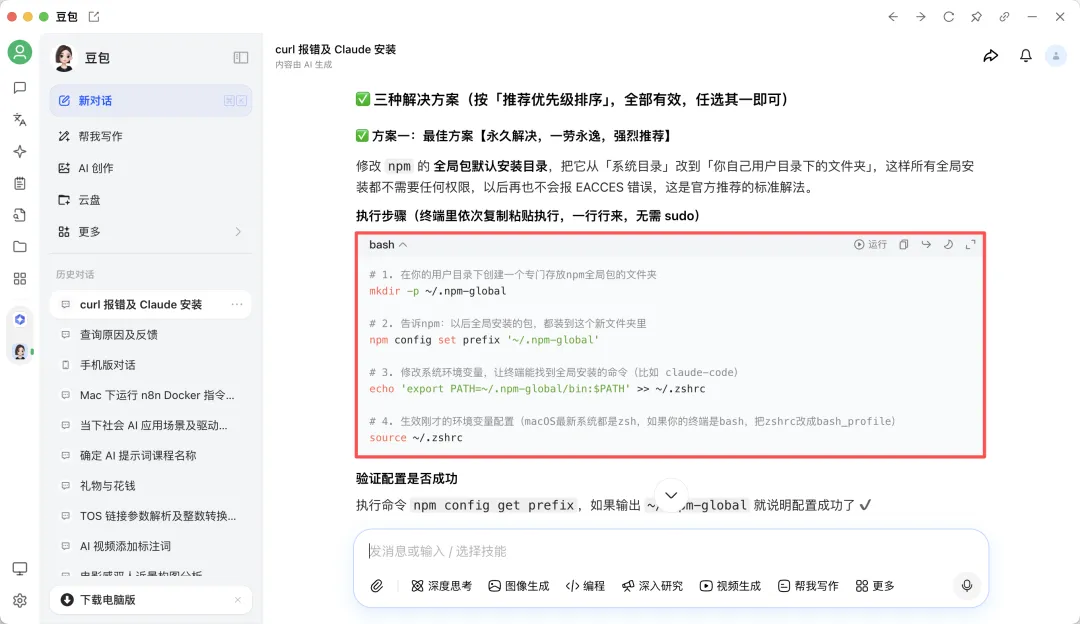
Task: Open AI 创作 in the sidebar
Action: (x=151, y=168)
